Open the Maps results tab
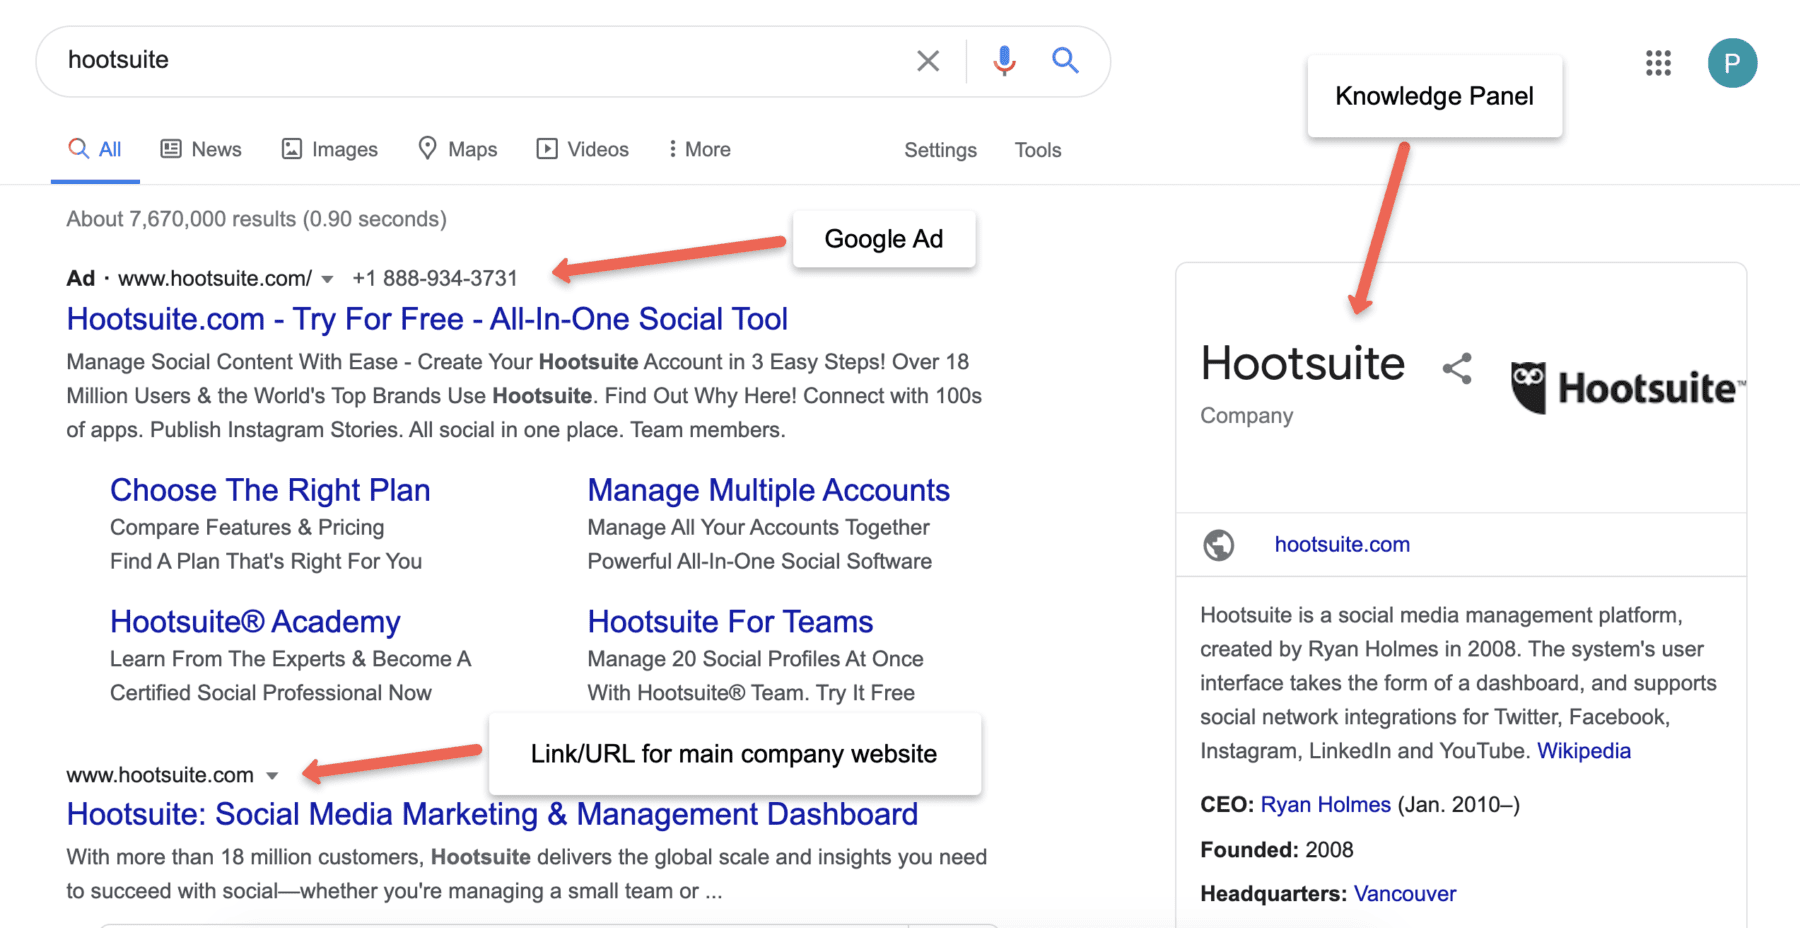 [457, 149]
